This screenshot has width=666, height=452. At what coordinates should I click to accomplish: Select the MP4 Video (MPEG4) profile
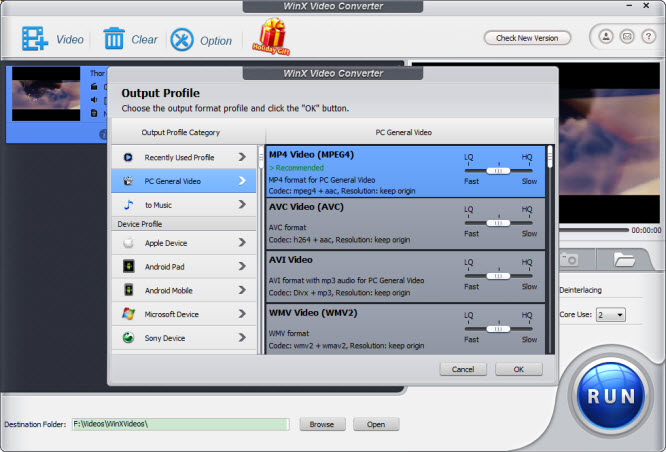(x=405, y=172)
